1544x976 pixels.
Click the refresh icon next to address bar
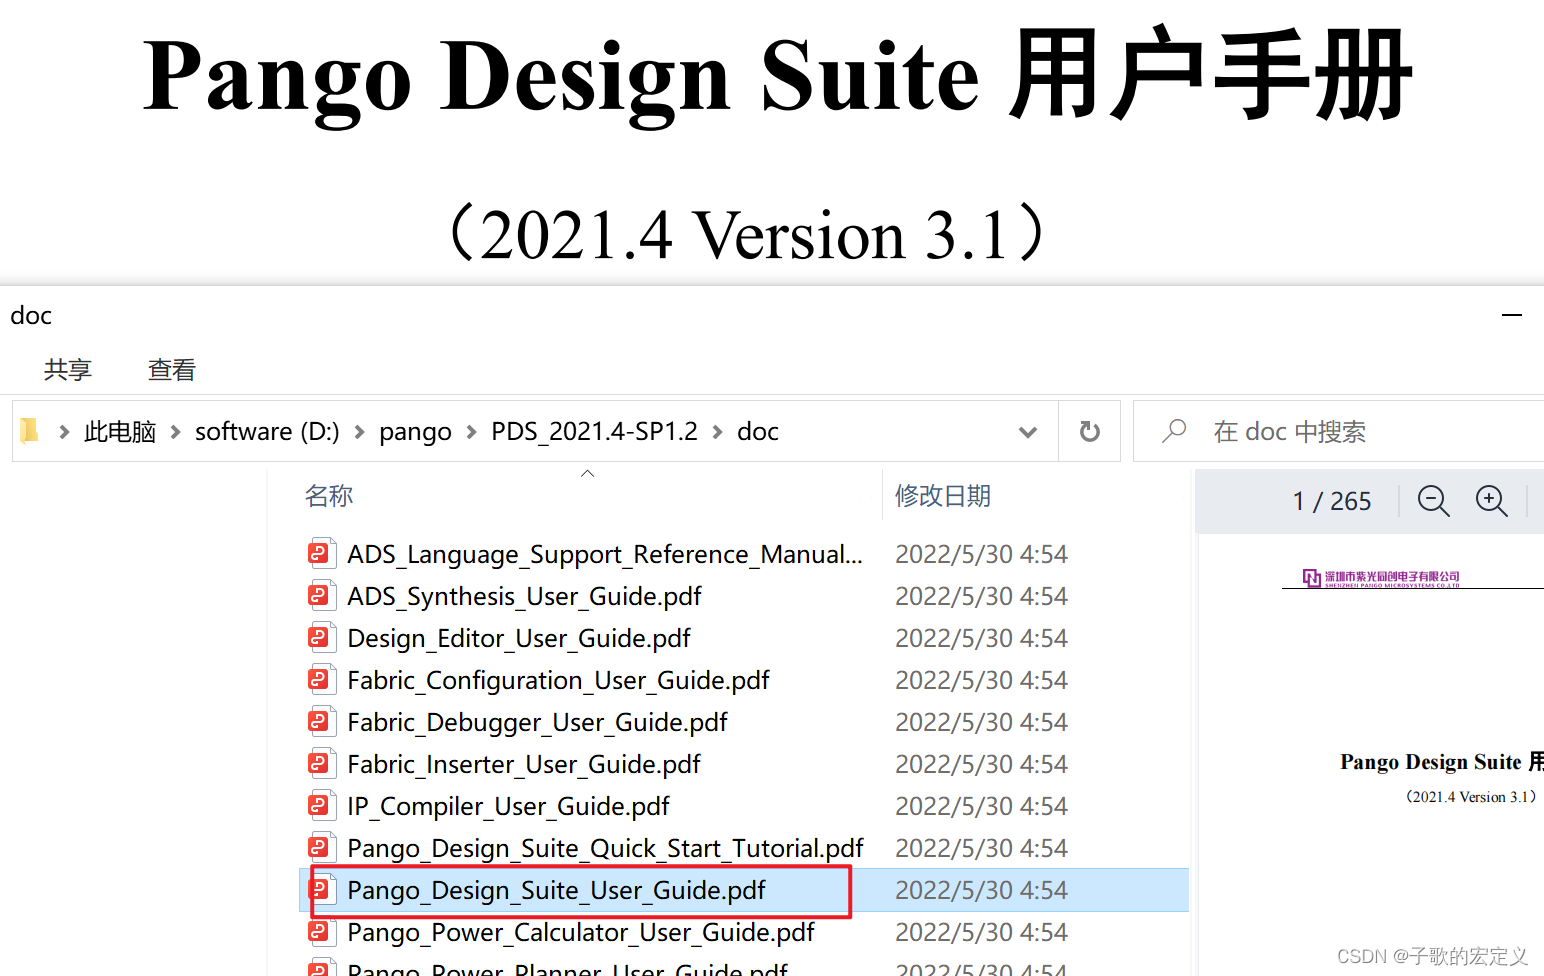tap(1090, 431)
